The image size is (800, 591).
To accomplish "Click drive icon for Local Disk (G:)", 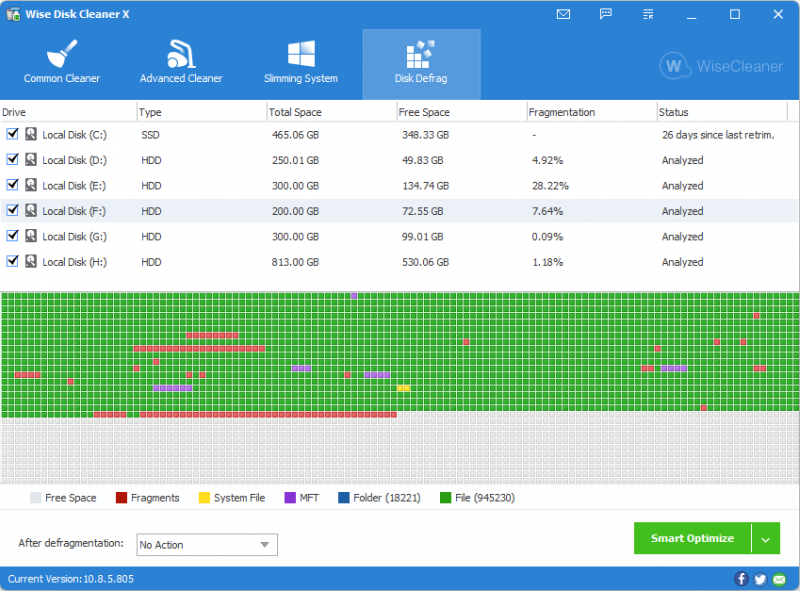I will 31,236.
